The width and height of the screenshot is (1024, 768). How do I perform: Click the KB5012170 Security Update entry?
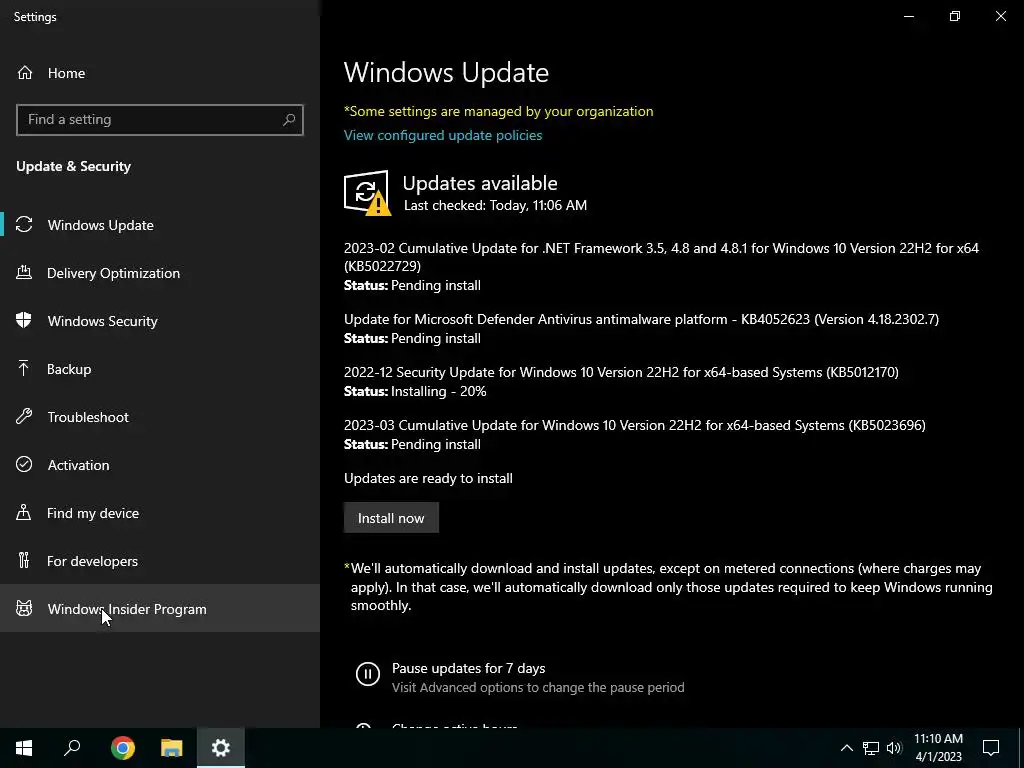[x=621, y=372]
